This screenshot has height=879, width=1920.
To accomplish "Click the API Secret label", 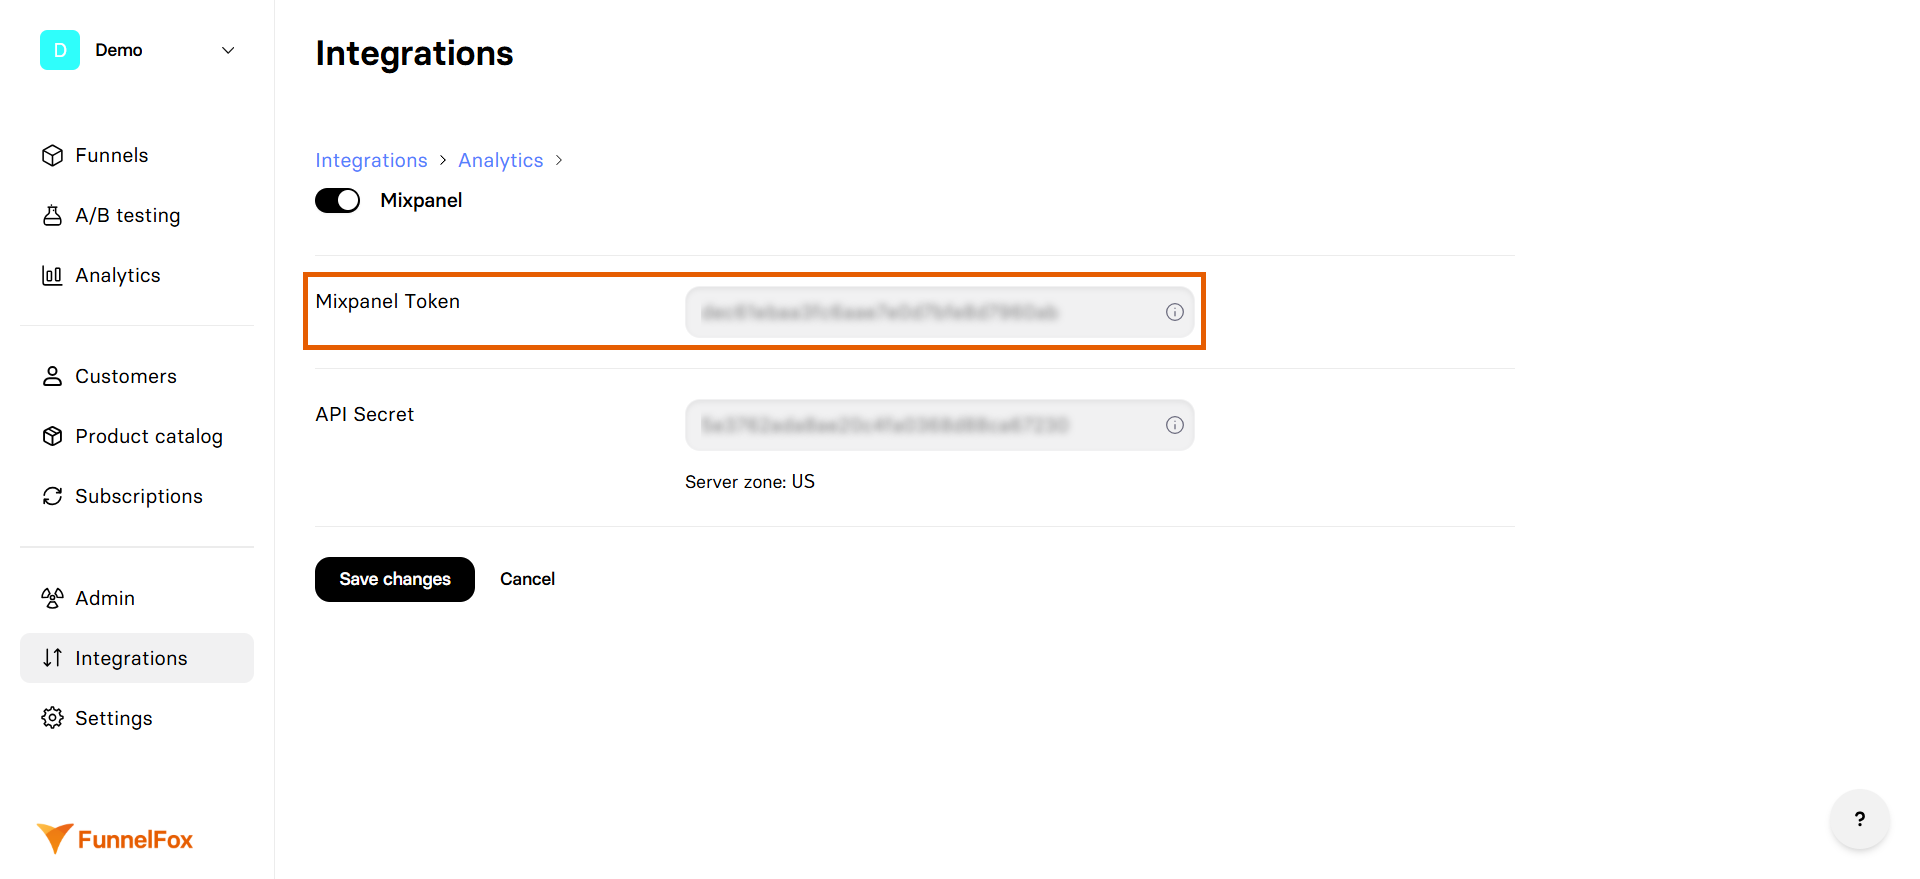I will (365, 414).
